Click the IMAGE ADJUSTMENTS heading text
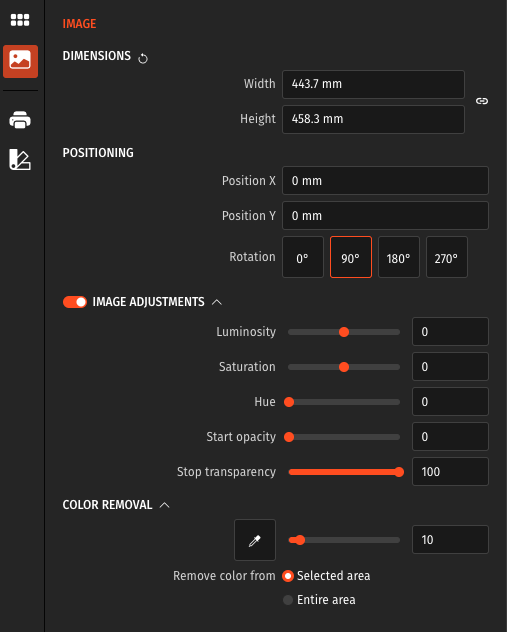This screenshot has height=632, width=507. click(148, 302)
